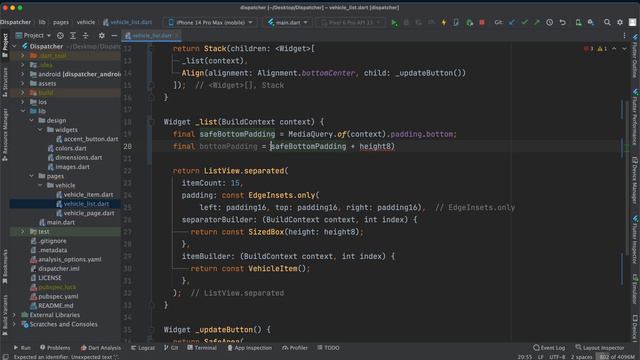Open Flutter Performance side tool window
Screen dimensions: 640x360
point(635,118)
